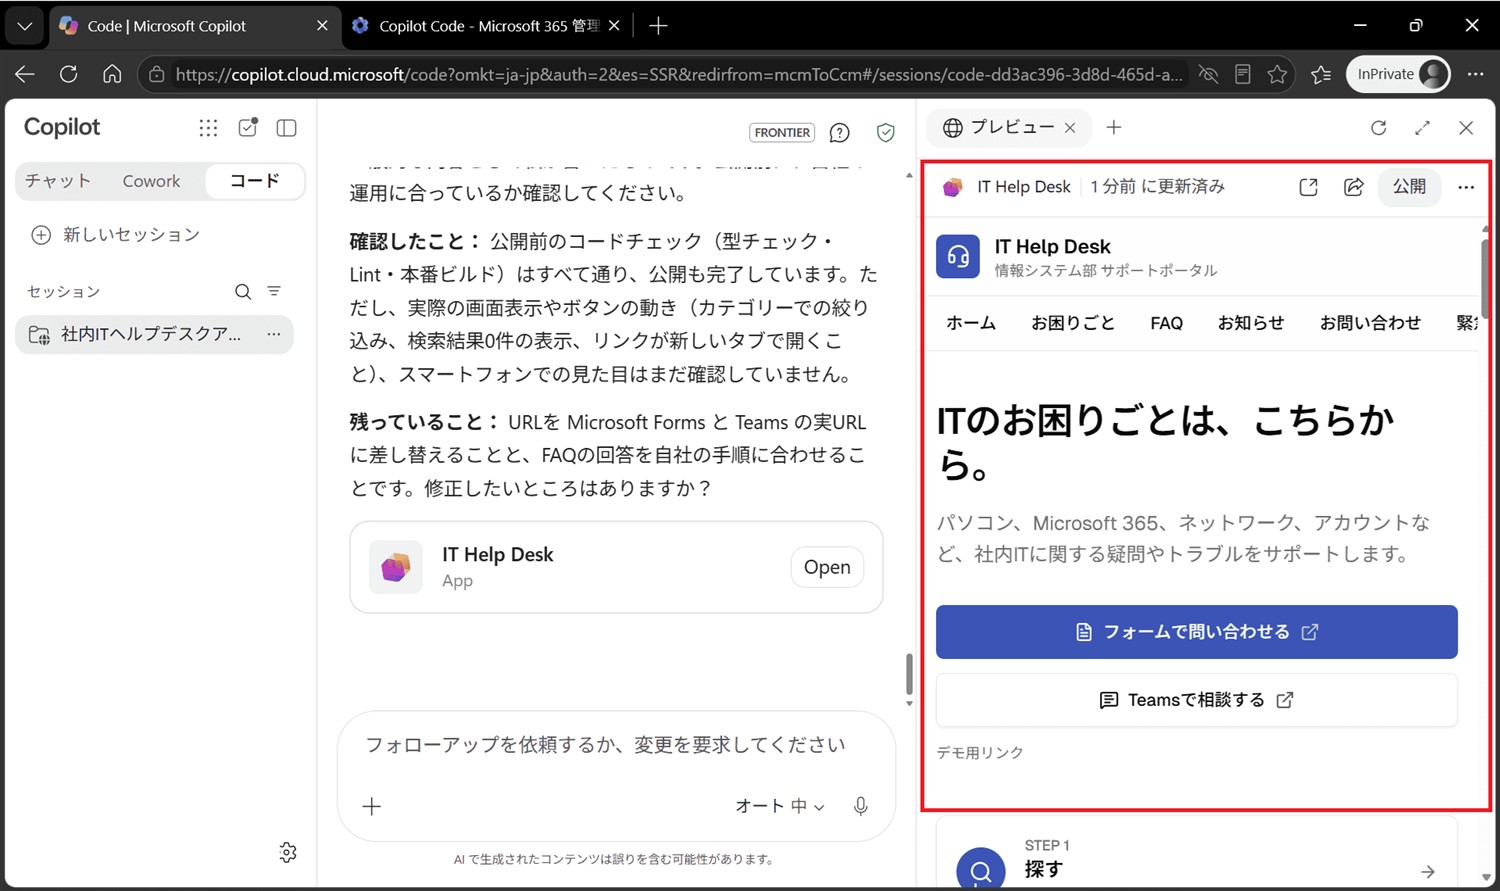Toggle the sidebar panel icon next to Copilot
This screenshot has width=1500, height=891.
click(x=287, y=128)
